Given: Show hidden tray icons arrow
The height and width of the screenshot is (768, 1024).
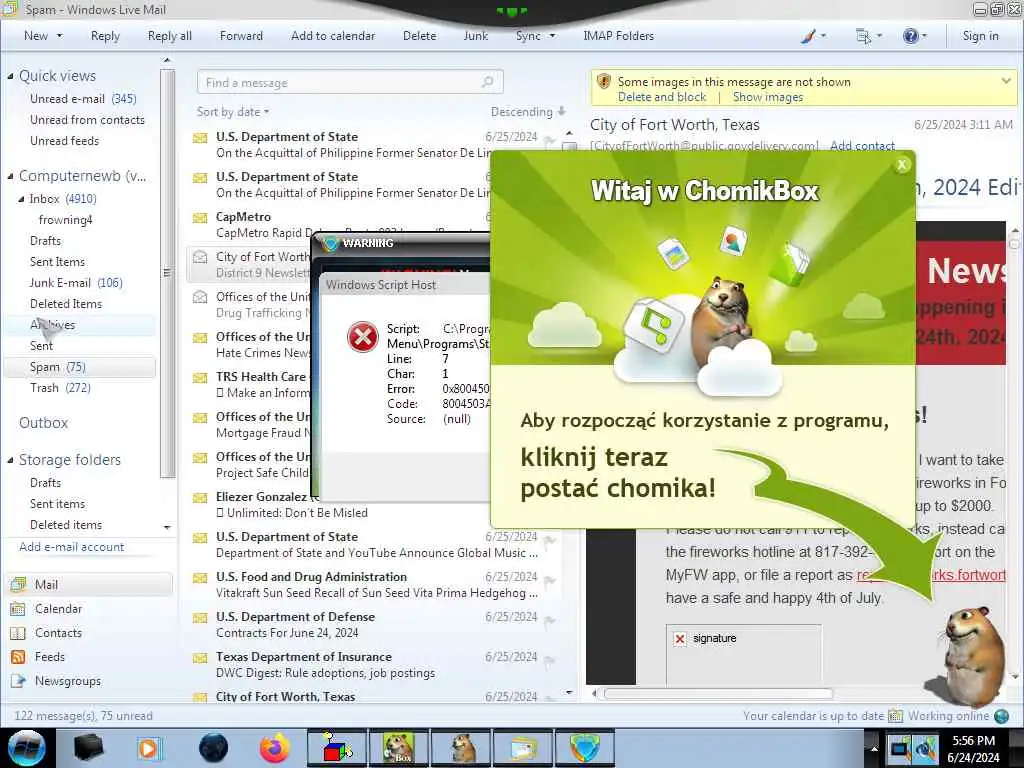Looking at the screenshot, I should point(874,748).
